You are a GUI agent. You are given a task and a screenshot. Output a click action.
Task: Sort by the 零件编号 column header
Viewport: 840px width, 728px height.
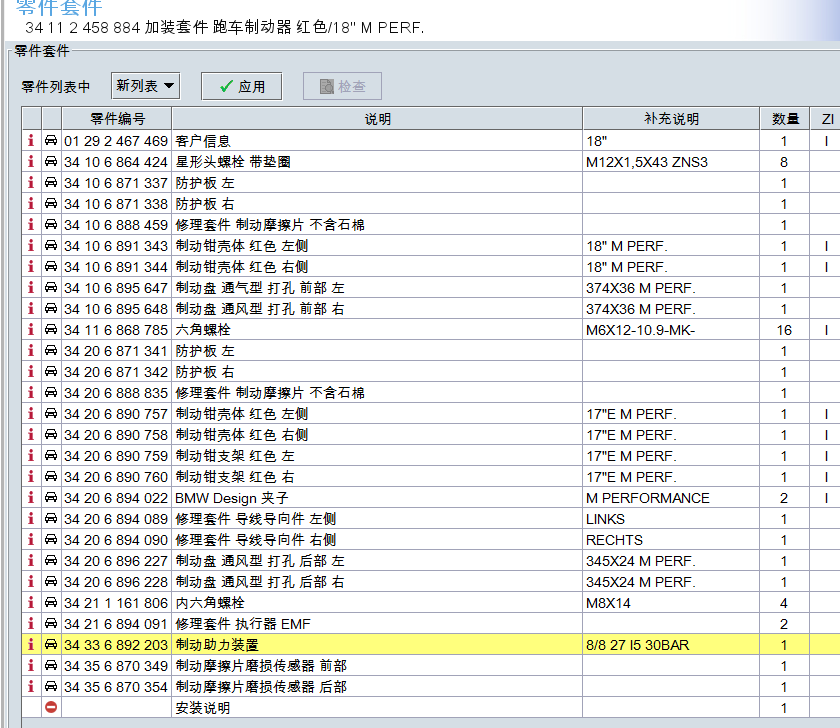[x=117, y=119]
